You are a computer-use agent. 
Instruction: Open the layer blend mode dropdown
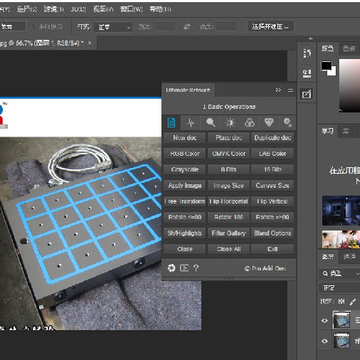[339, 288]
